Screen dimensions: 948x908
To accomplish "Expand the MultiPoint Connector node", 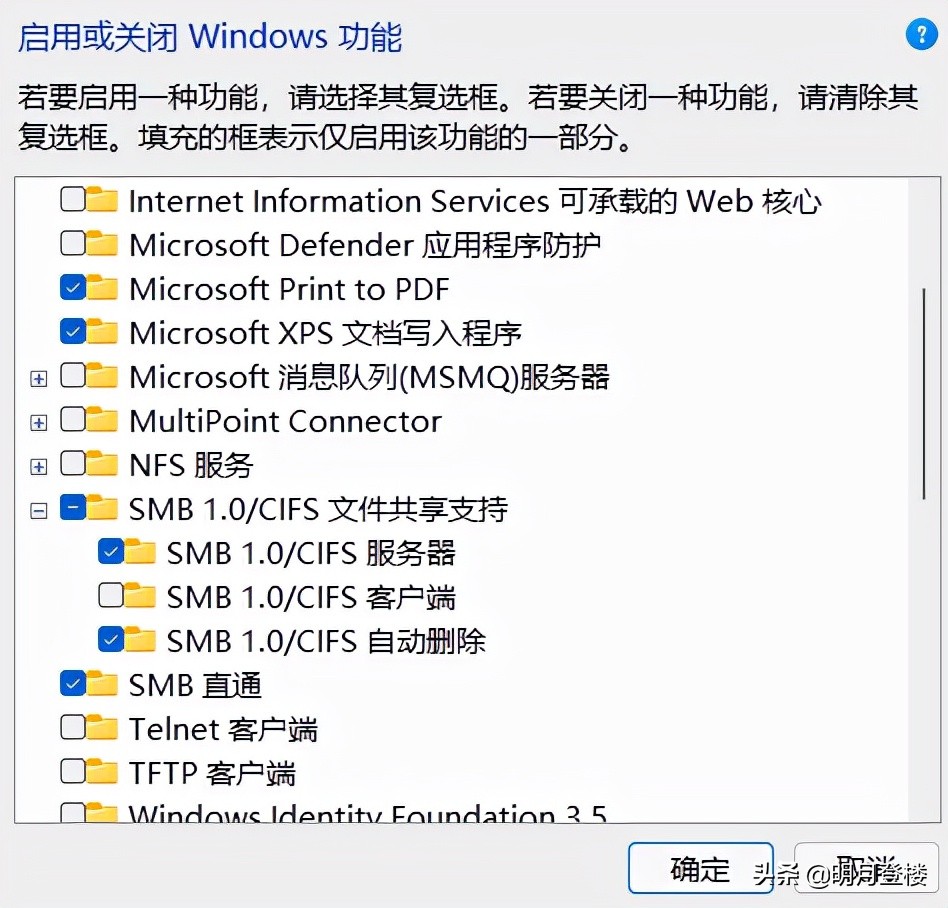I will pyautogui.click(x=37, y=420).
